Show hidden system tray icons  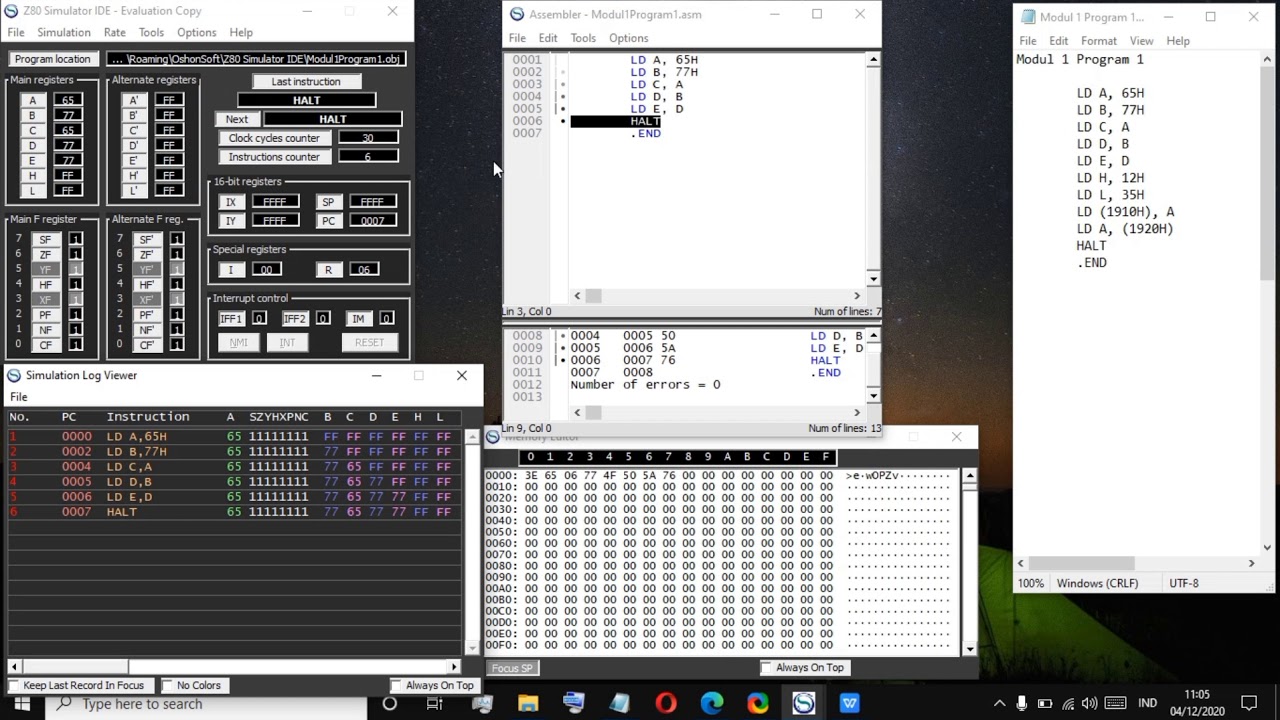[999, 704]
